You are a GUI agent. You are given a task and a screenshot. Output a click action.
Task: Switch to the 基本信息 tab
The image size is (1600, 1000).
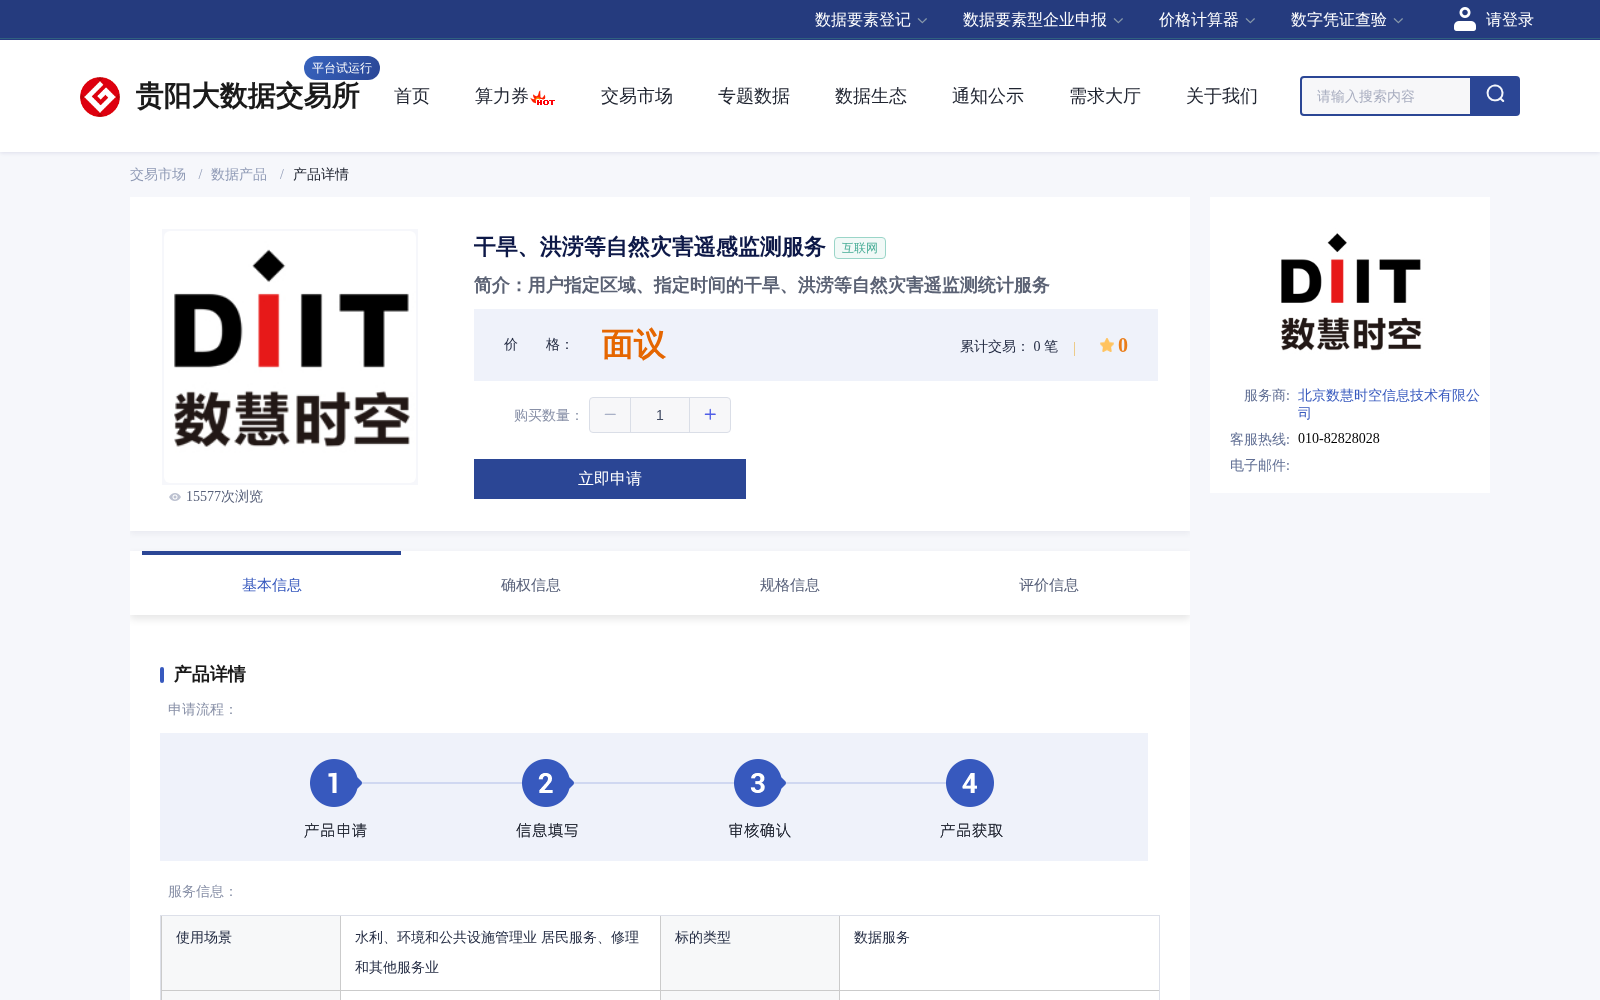click(272, 585)
